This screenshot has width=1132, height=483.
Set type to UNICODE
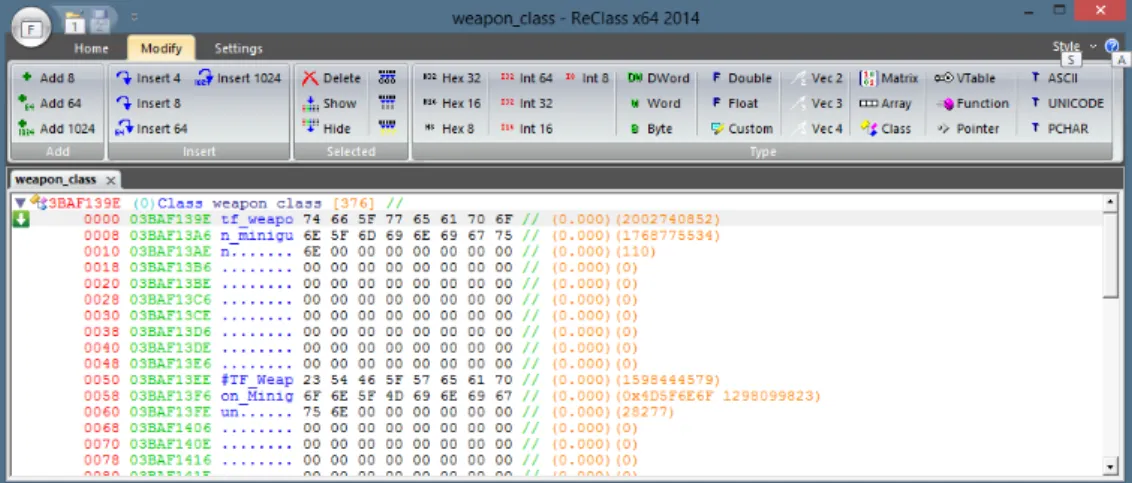[1068, 103]
